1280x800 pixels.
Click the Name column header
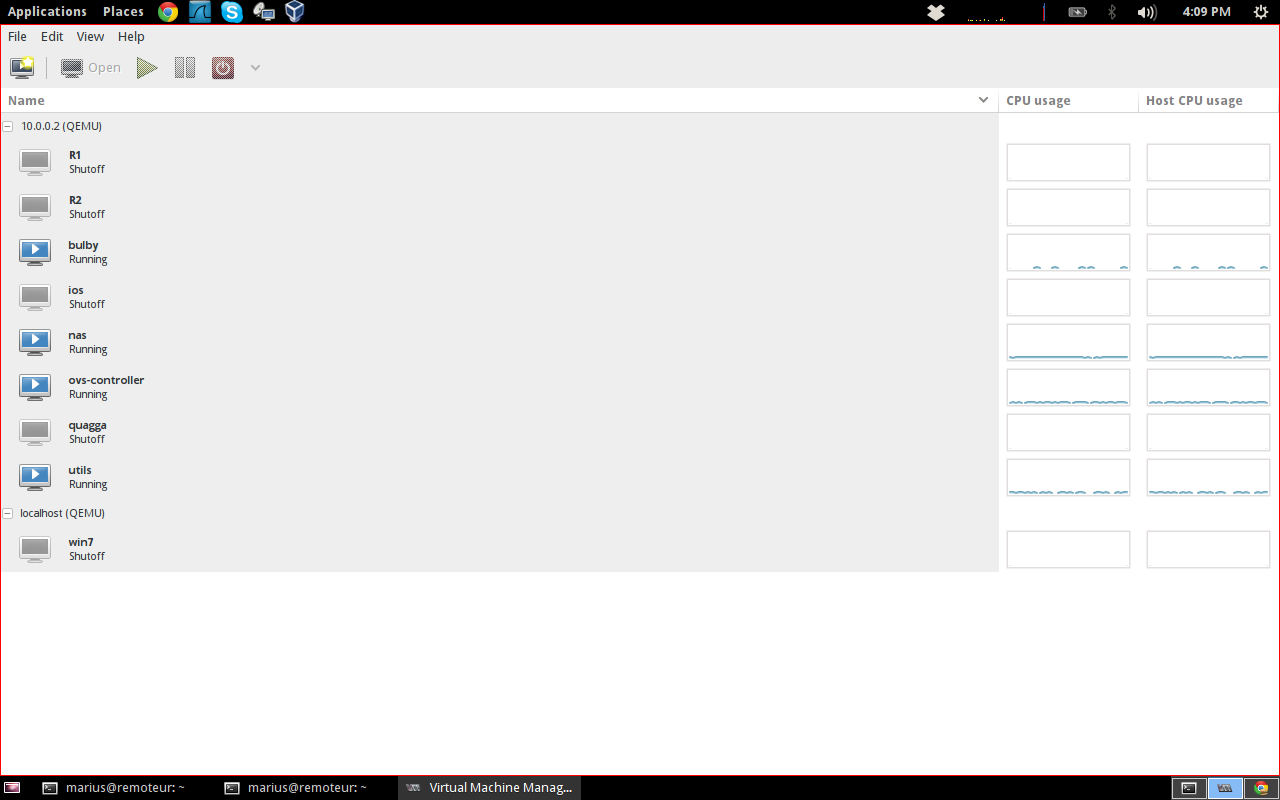pyautogui.click(x=499, y=100)
